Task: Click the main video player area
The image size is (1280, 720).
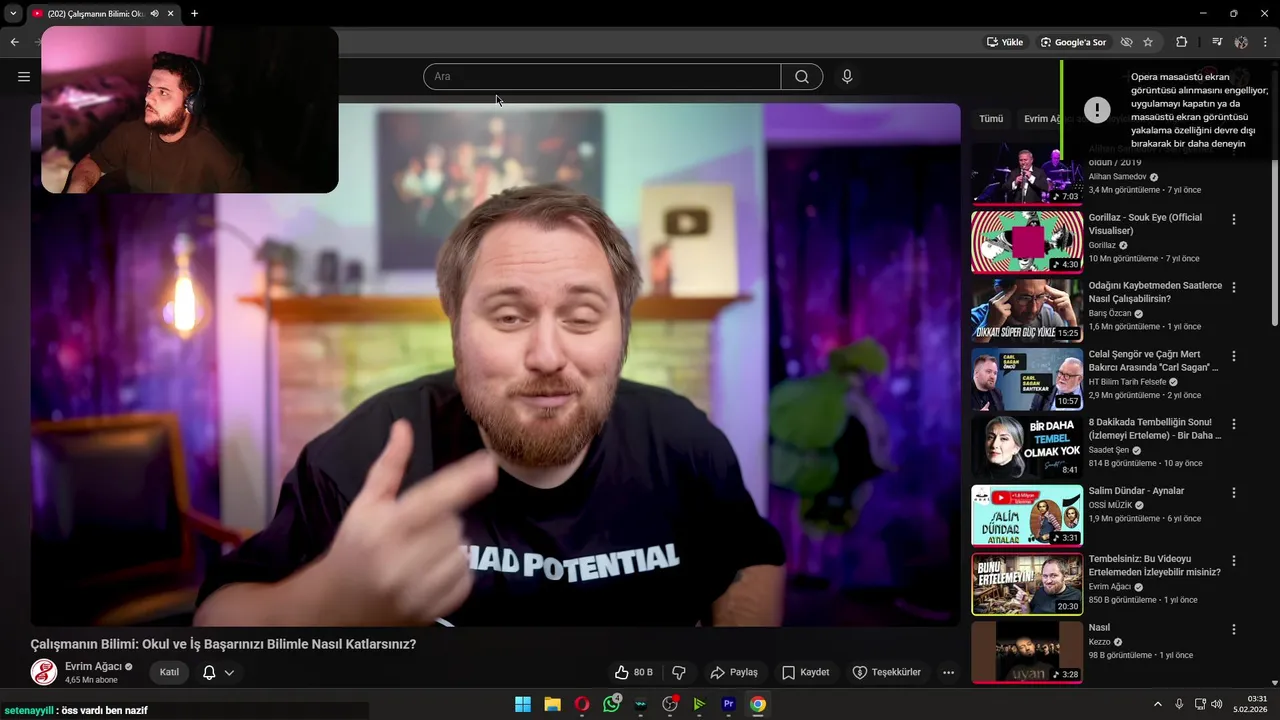Action: click(x=495, y=365)
